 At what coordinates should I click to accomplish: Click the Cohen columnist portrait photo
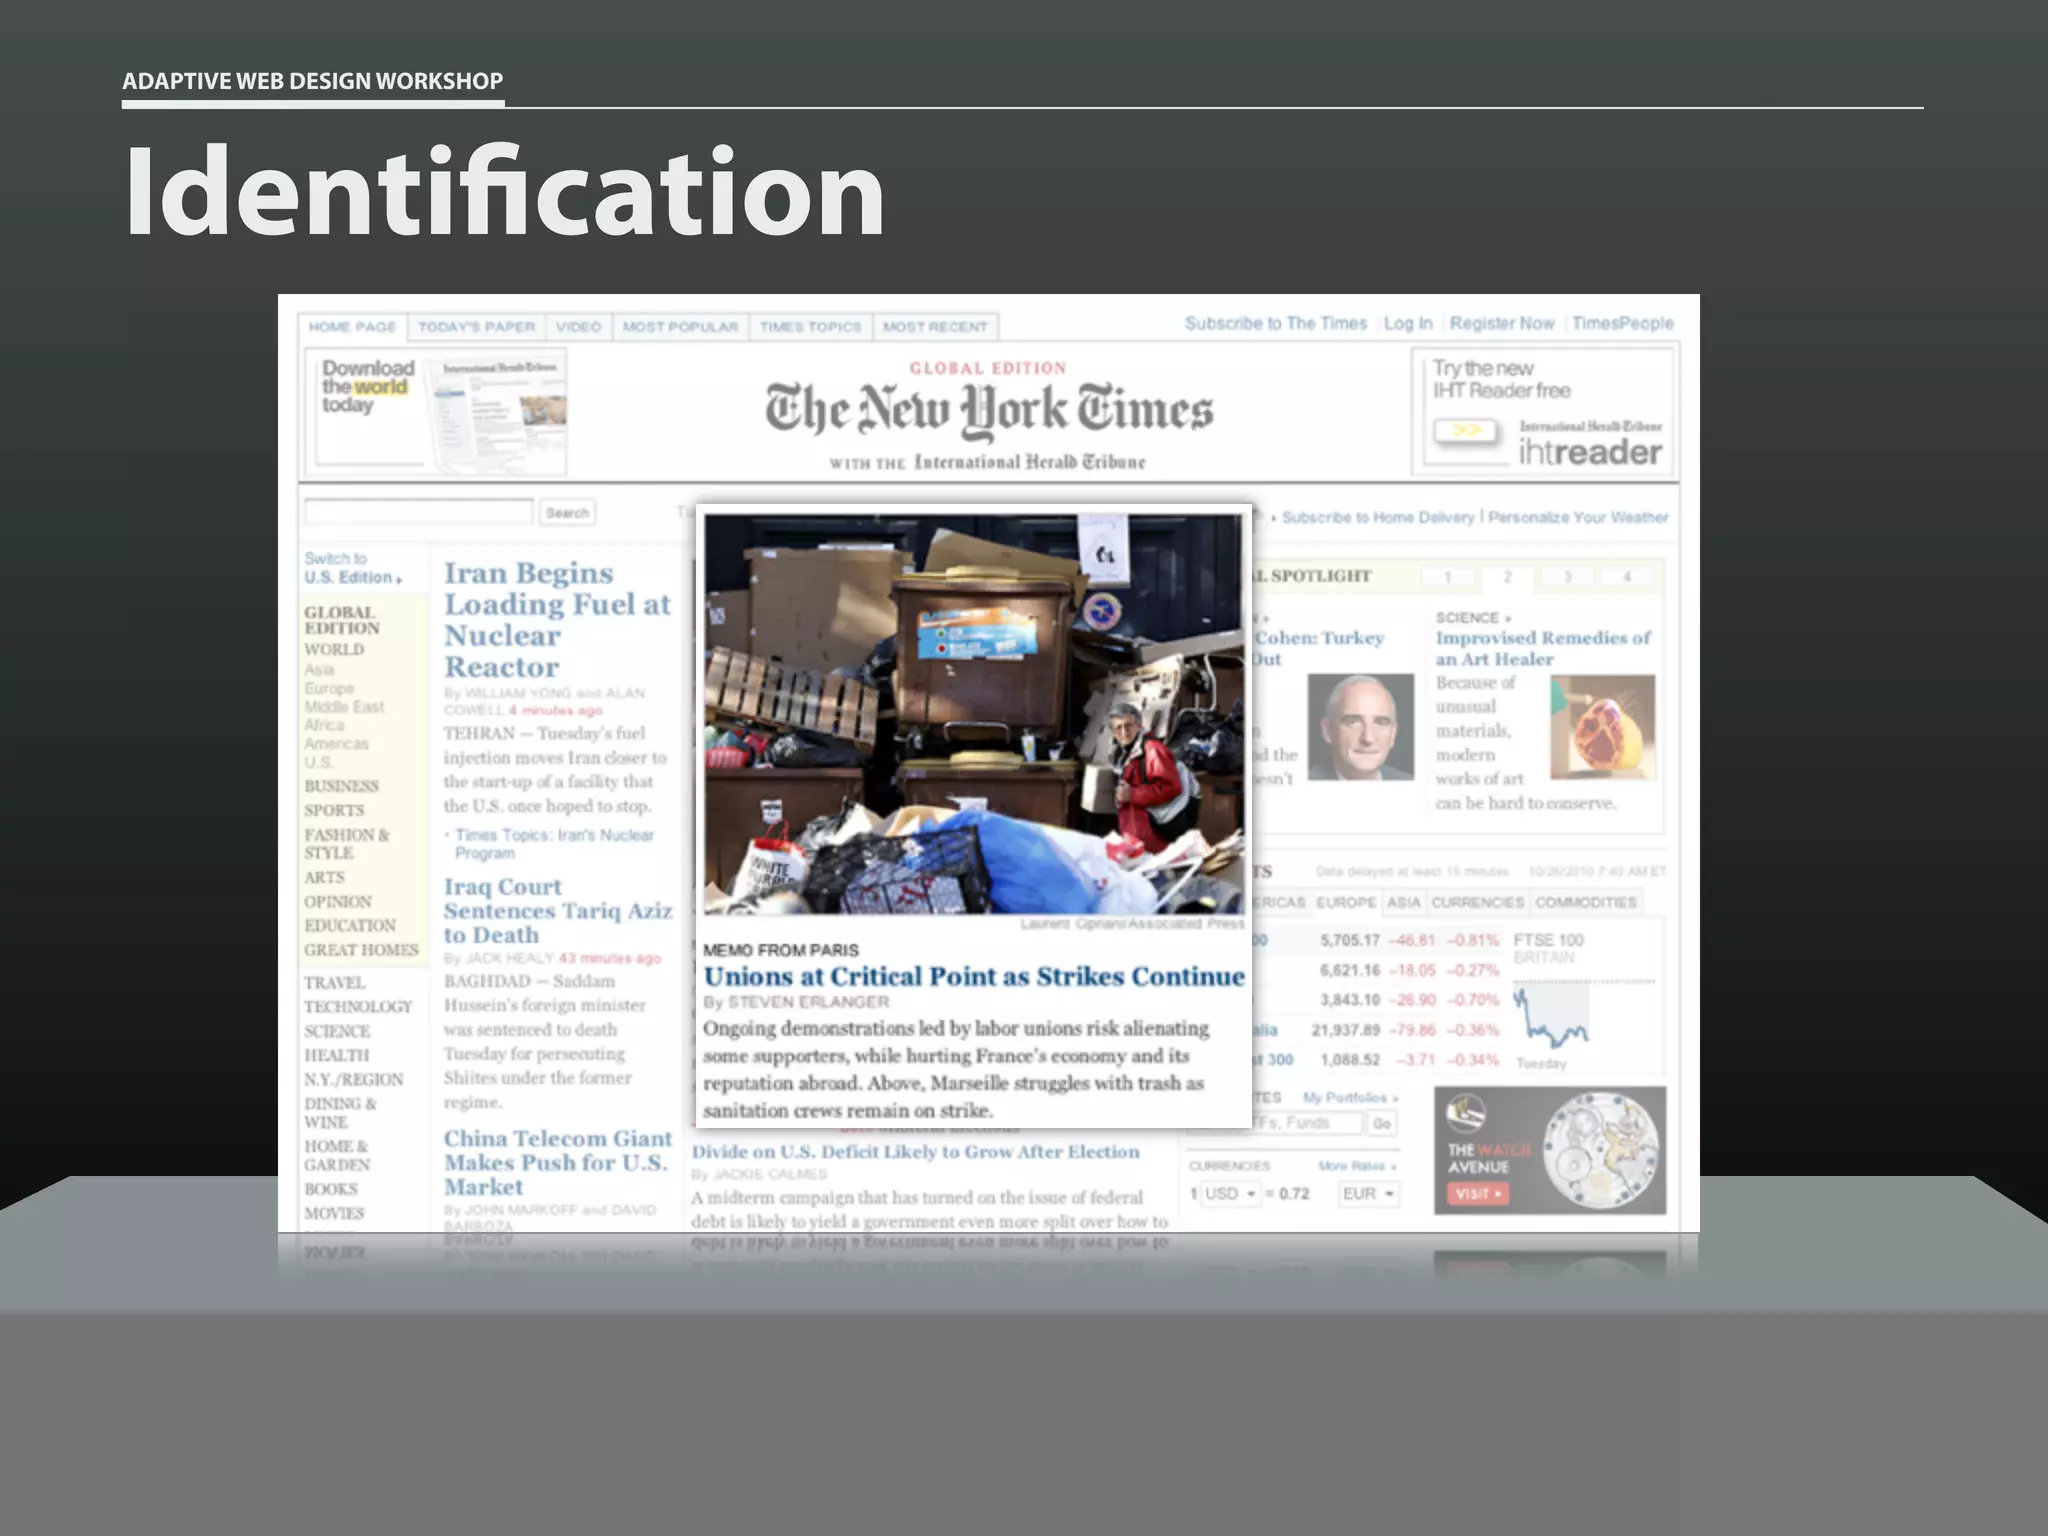(x=1360, y=727)
